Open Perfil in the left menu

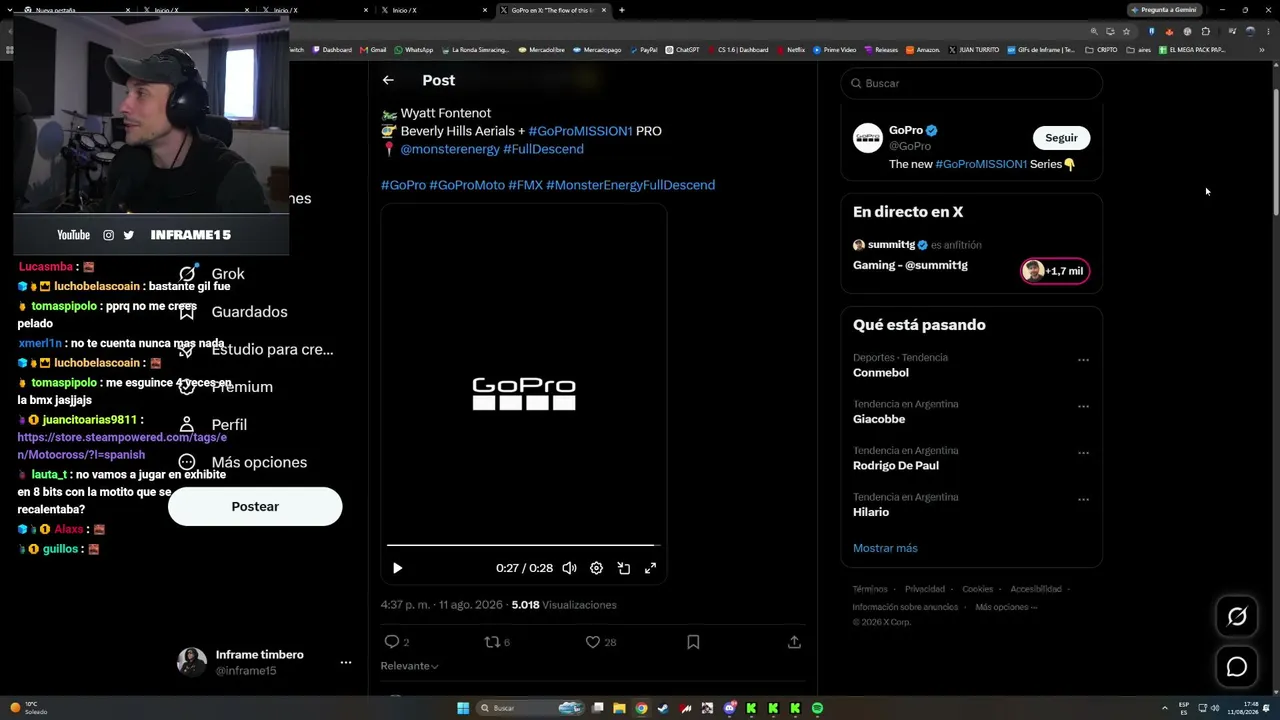tap(213, 425)
